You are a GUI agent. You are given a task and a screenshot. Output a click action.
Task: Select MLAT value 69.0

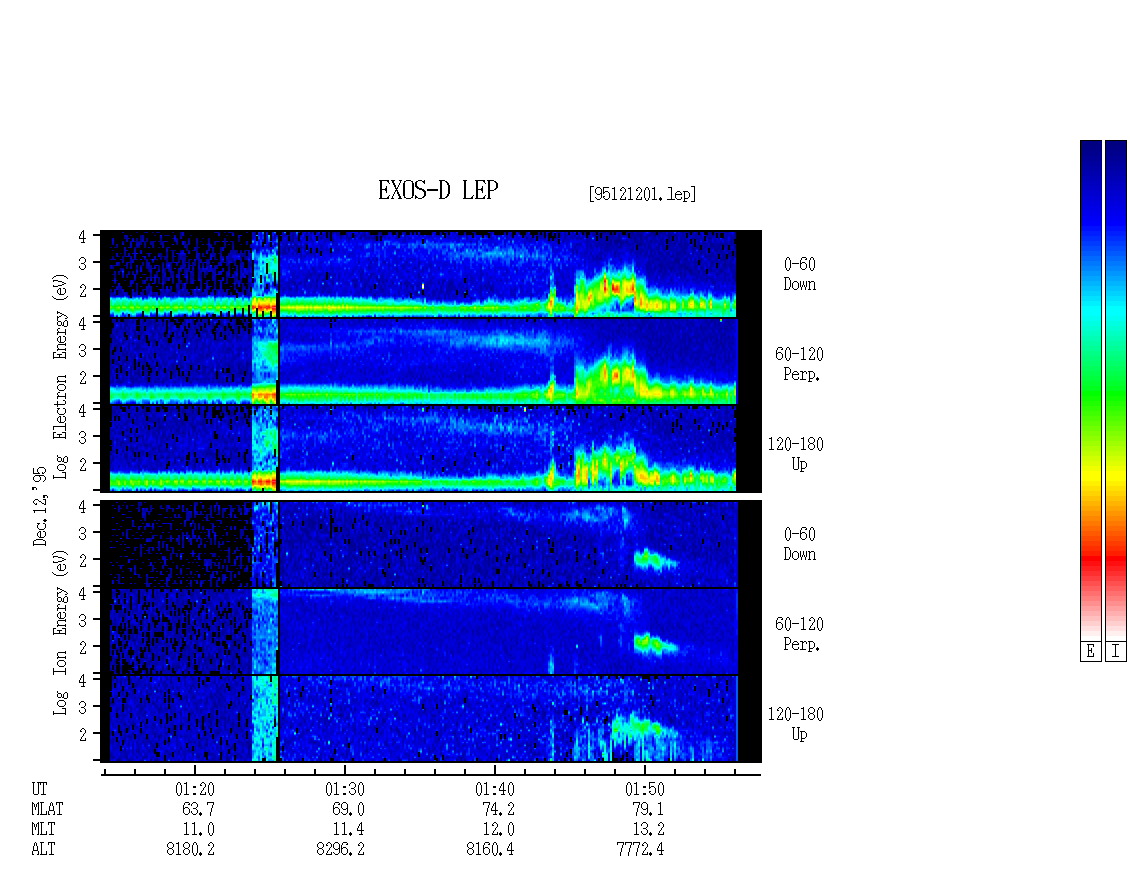(x=348, y=809)
